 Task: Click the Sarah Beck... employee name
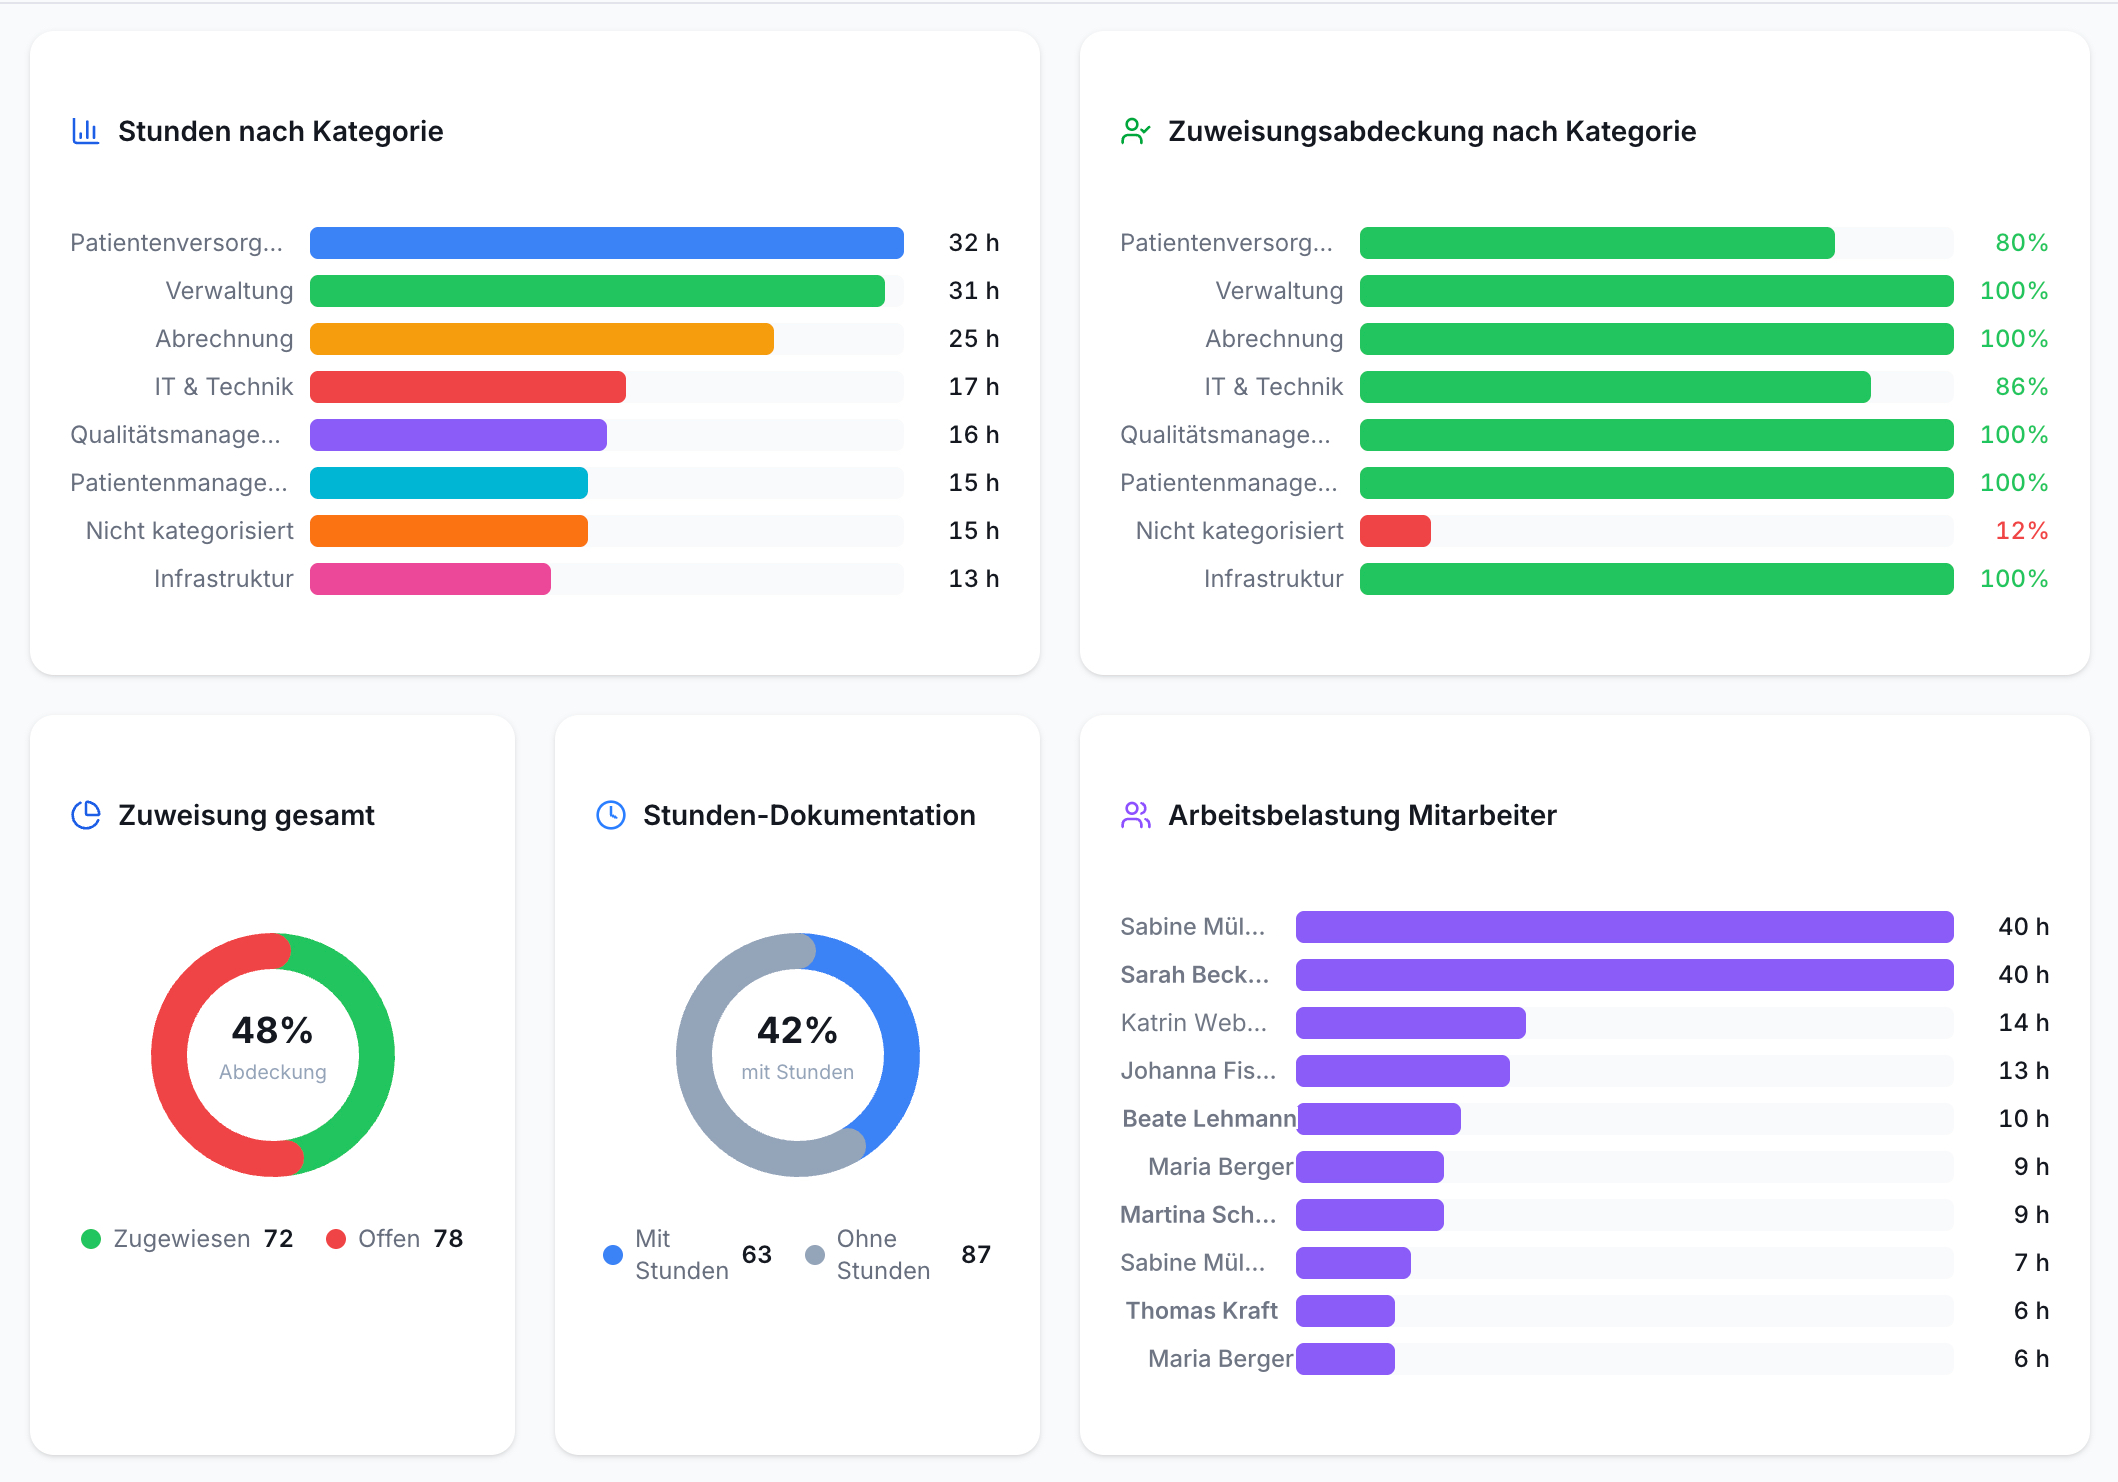pyautogui.click(x=1195, y=975)
